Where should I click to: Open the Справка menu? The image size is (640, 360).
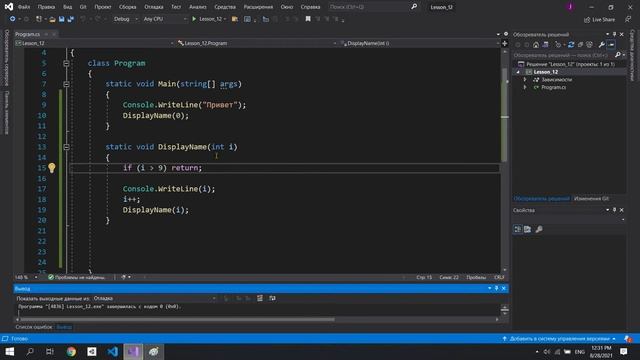(x=310, y=7)
